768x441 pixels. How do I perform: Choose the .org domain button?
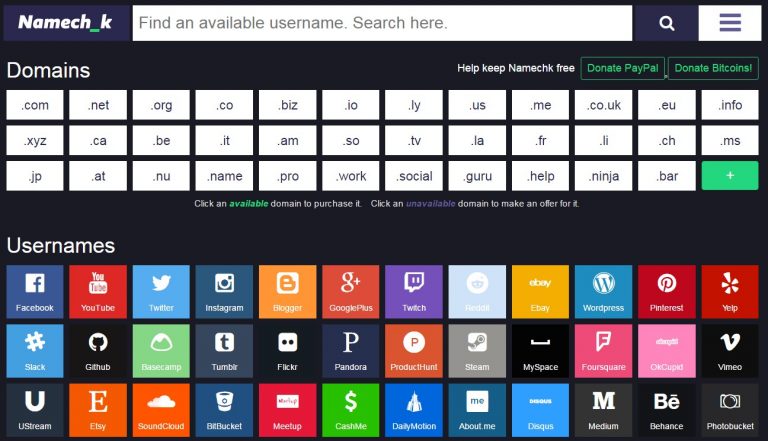(x=161, y=105)
